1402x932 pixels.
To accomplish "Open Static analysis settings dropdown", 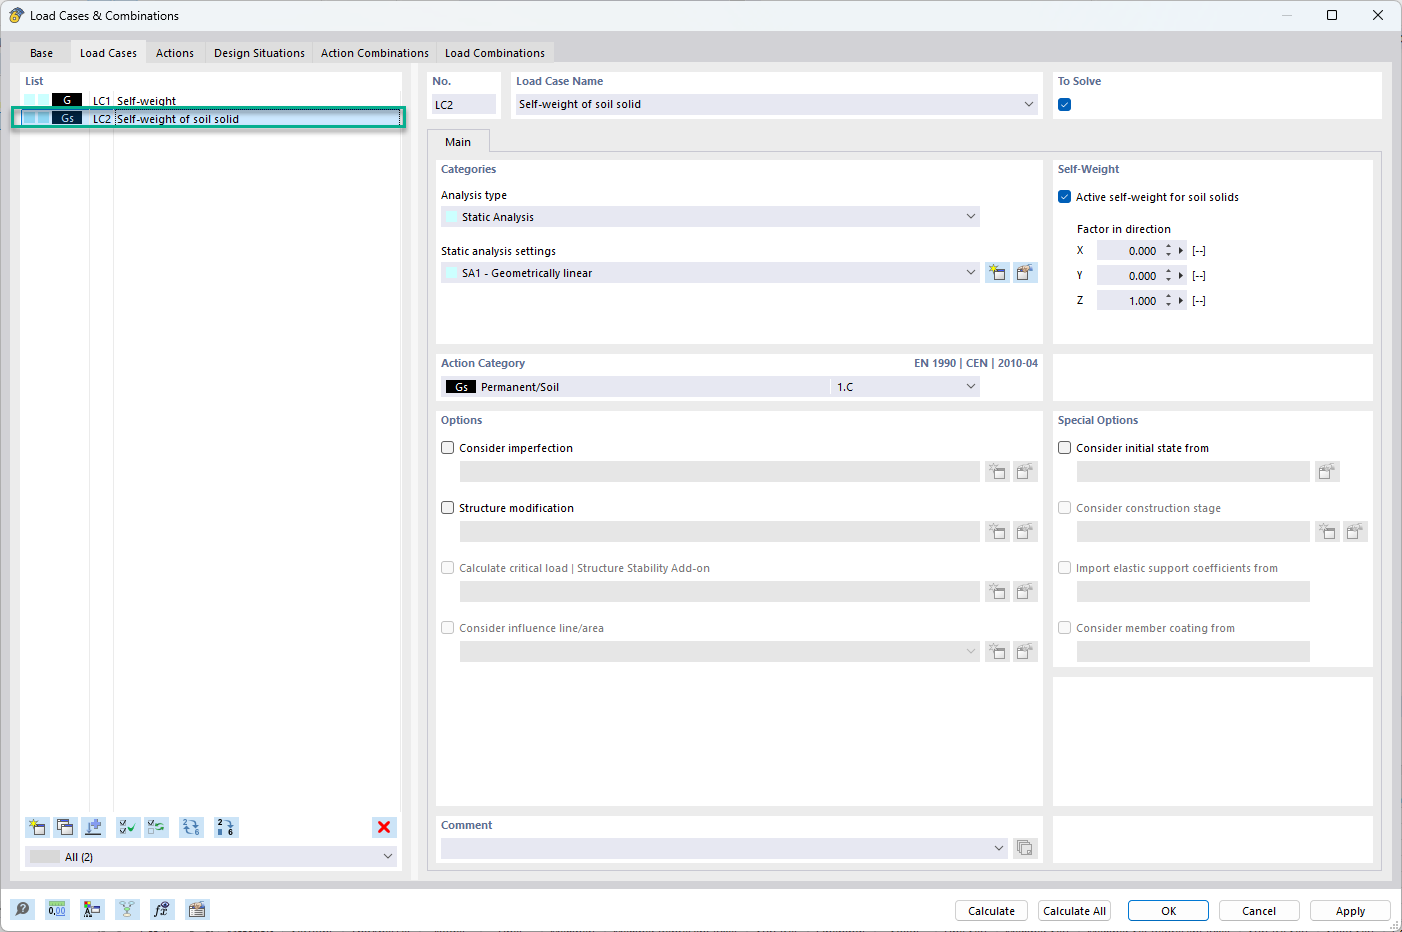I will (x=970, y=273).
